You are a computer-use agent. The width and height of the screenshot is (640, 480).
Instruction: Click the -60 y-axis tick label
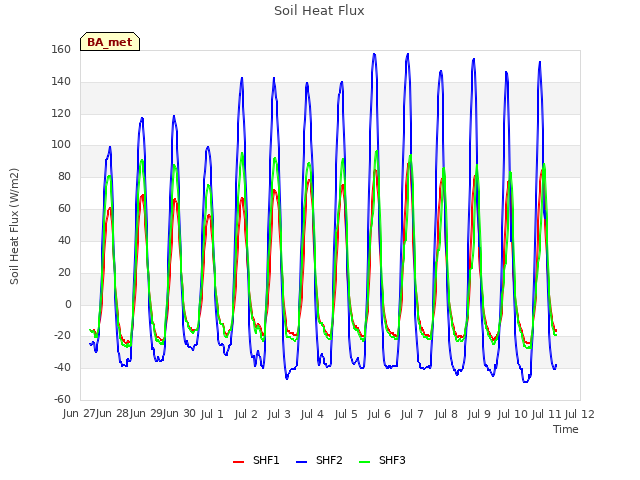[62, 399]
